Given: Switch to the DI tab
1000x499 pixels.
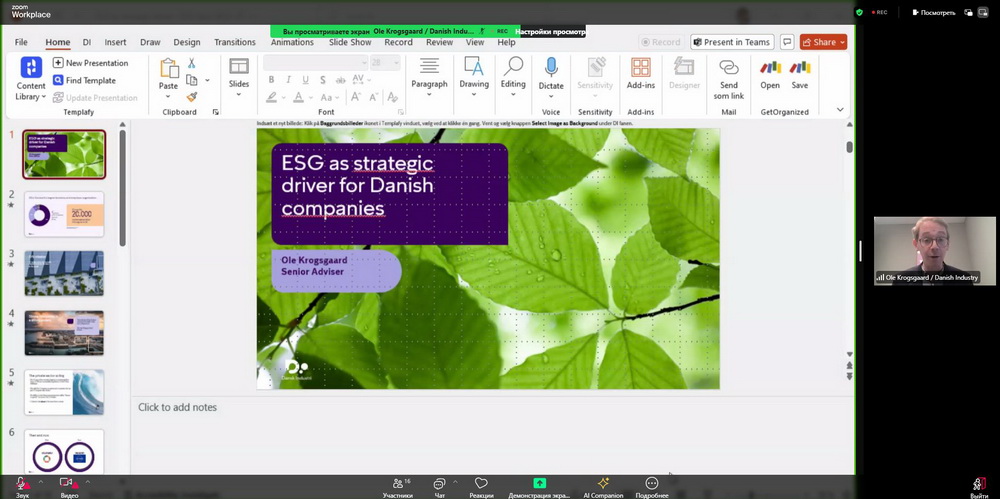Looking at the screenshot, I should 87,42.
